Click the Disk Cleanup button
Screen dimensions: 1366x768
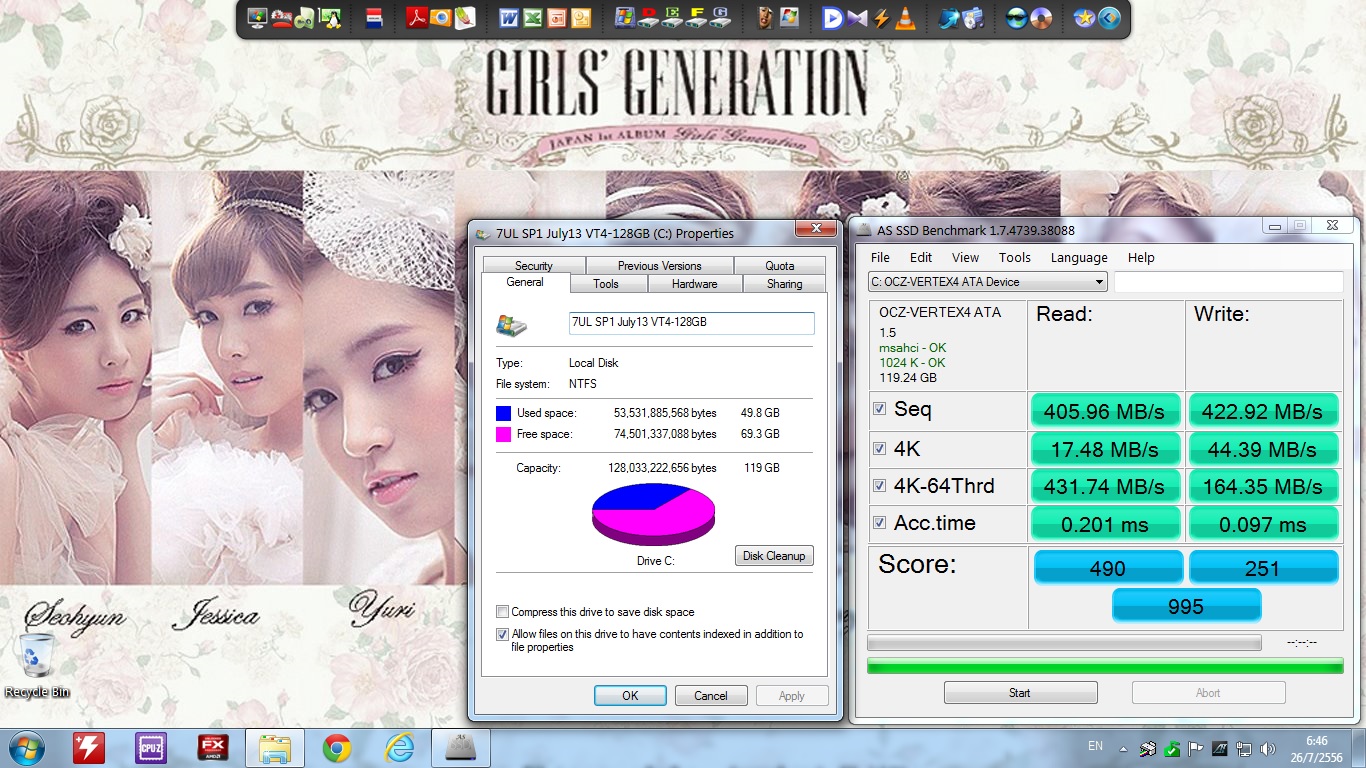[774, 556]
